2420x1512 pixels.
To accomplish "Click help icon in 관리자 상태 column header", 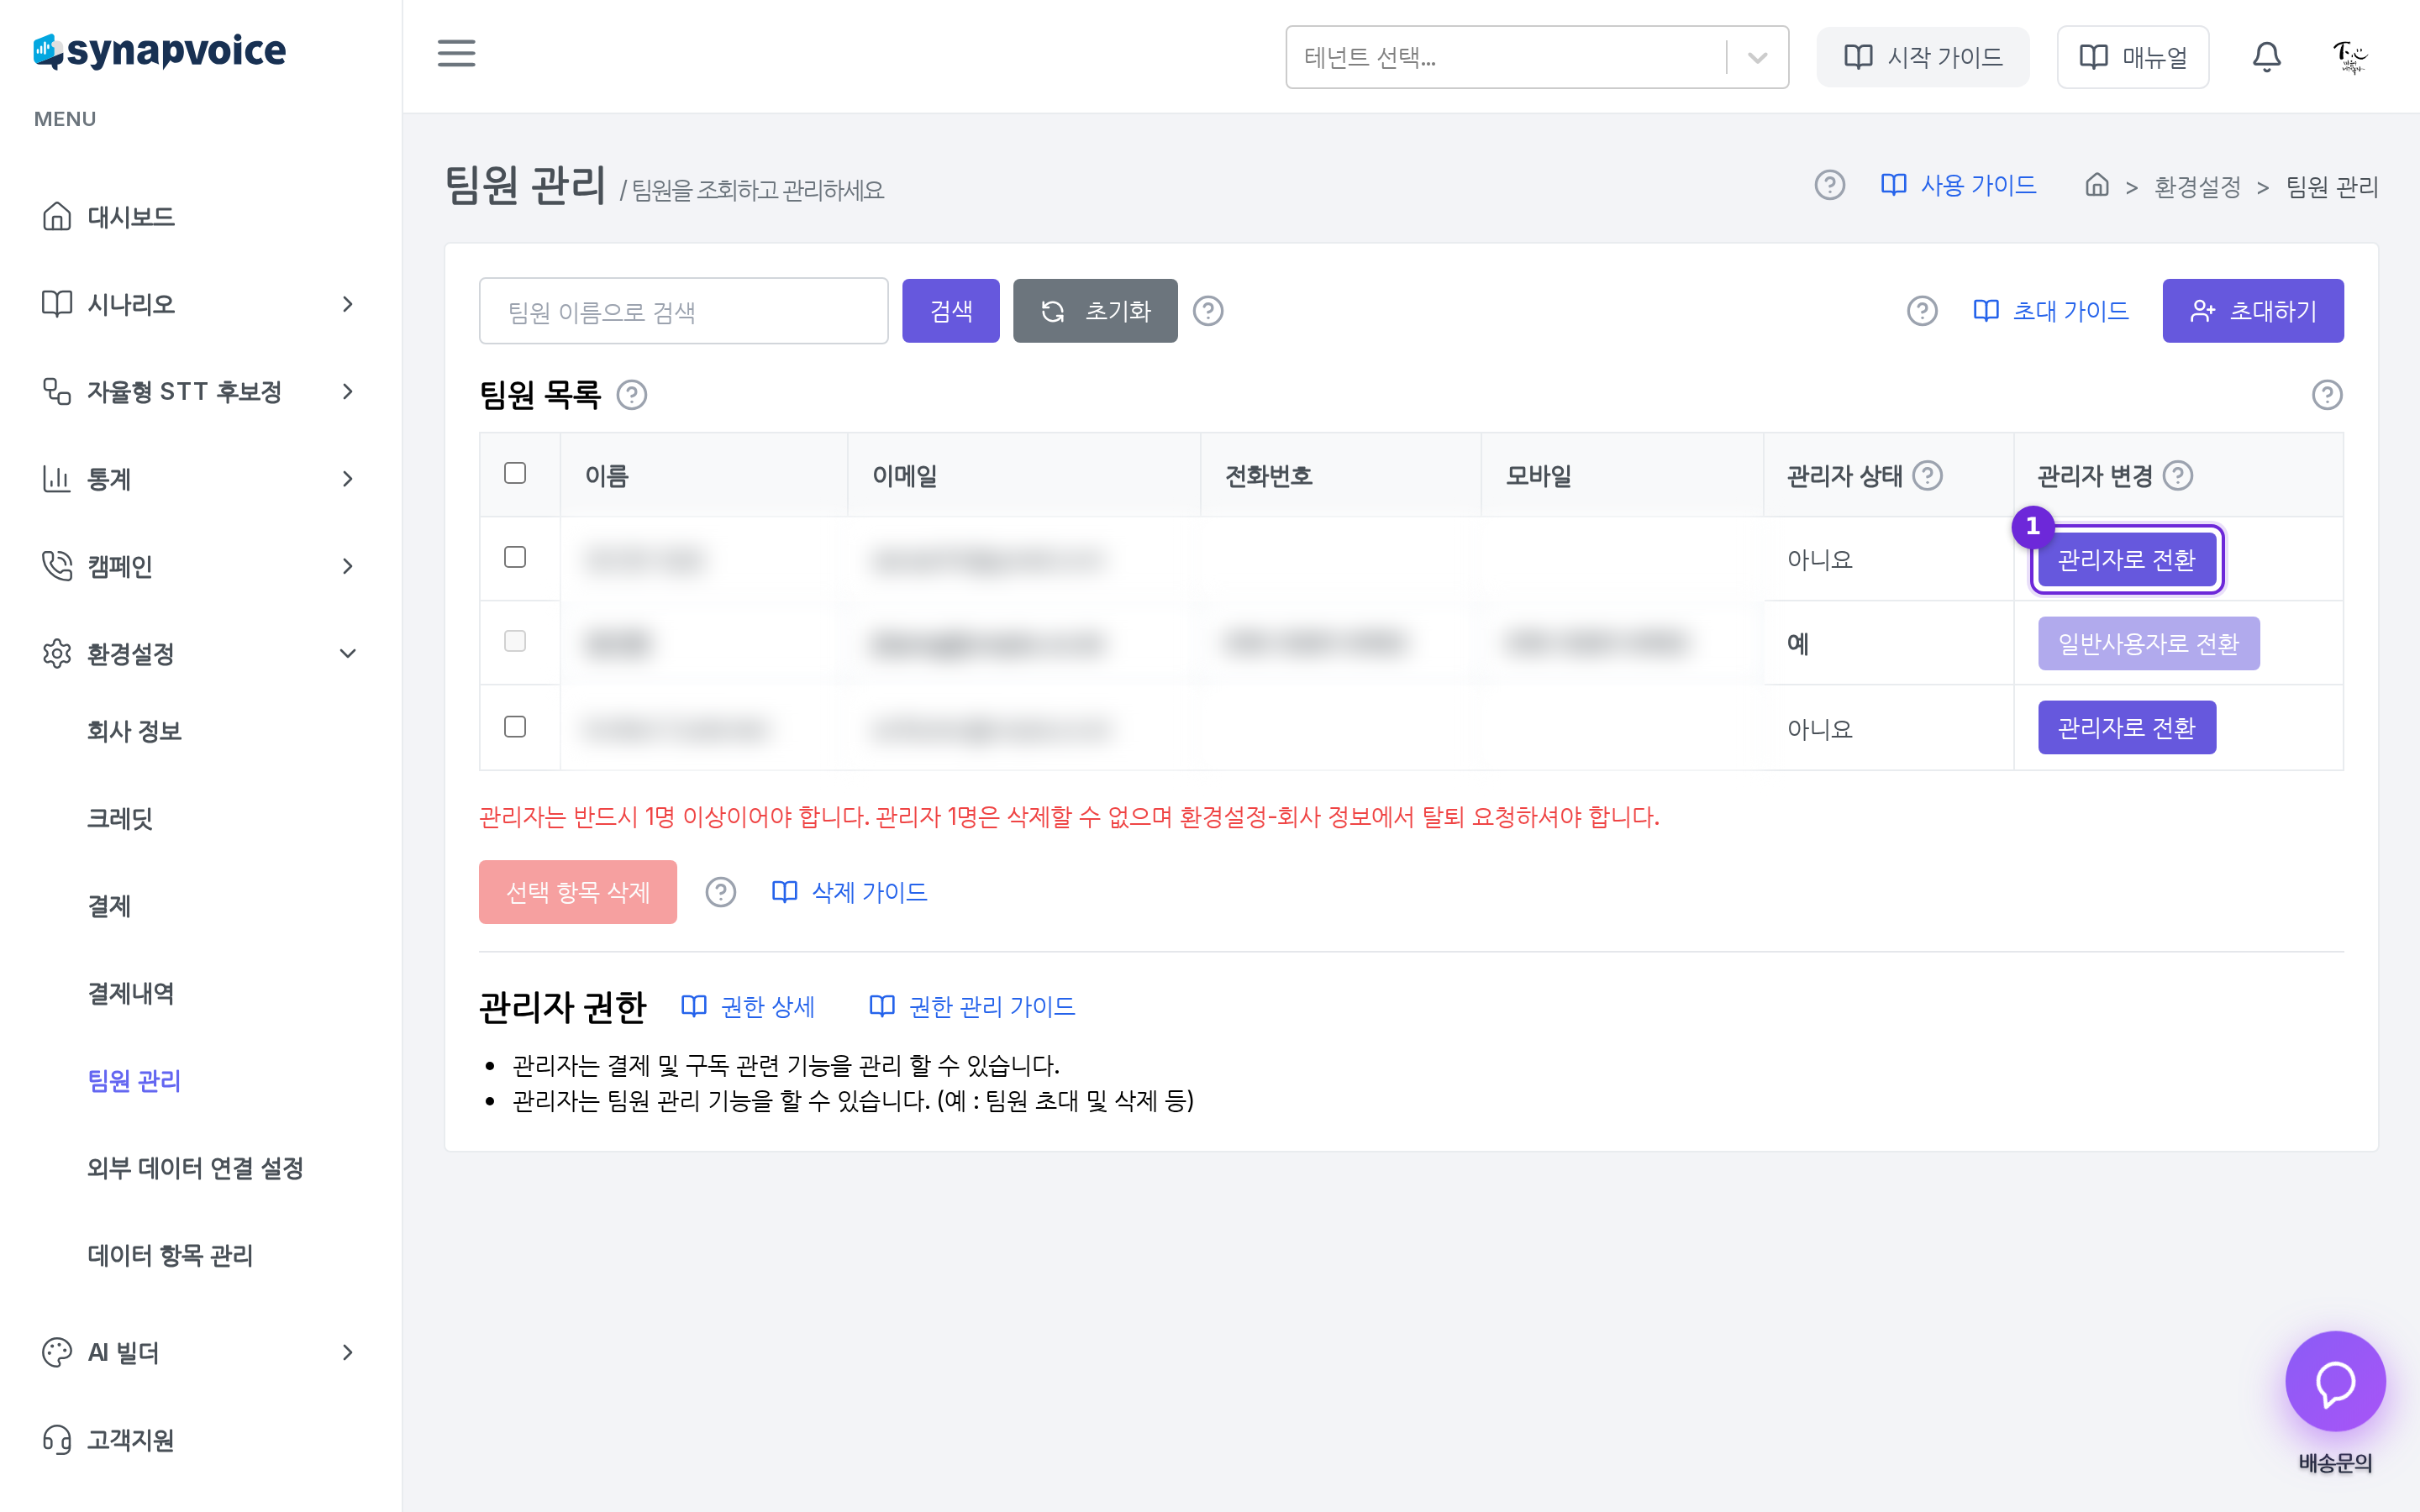I will point(1927,476).
